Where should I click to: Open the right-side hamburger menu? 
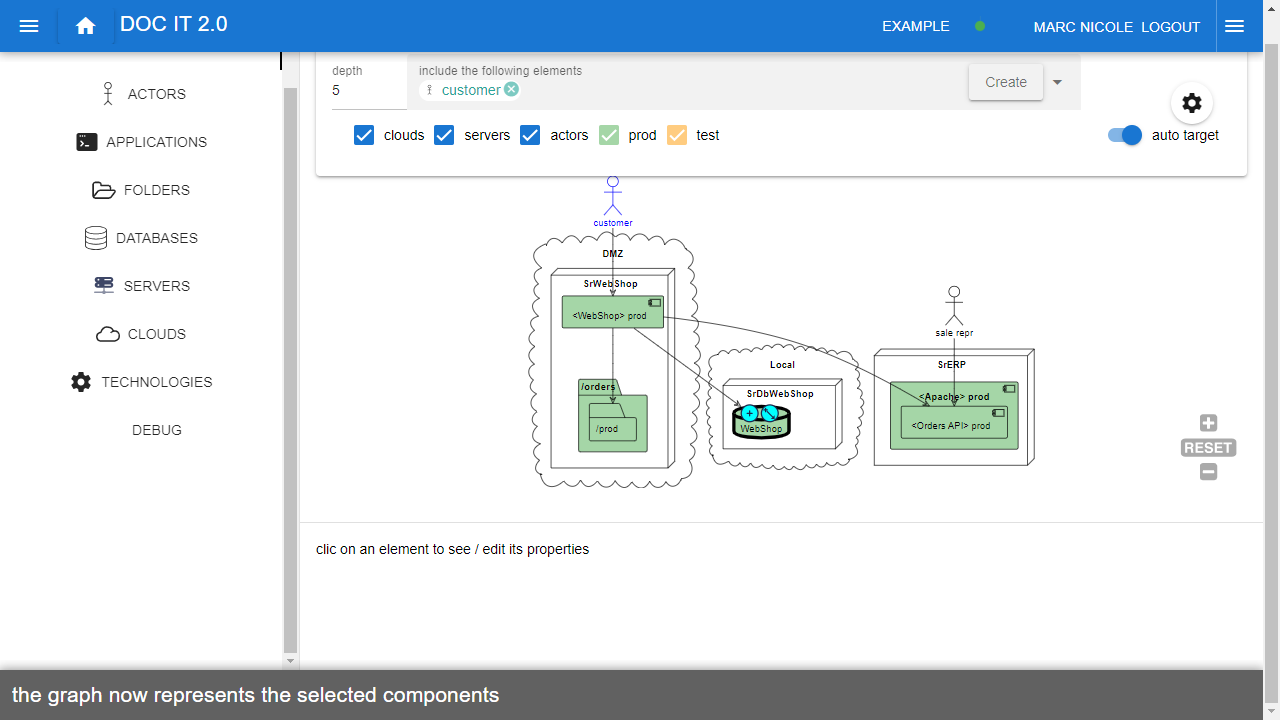click(1234, 26)
